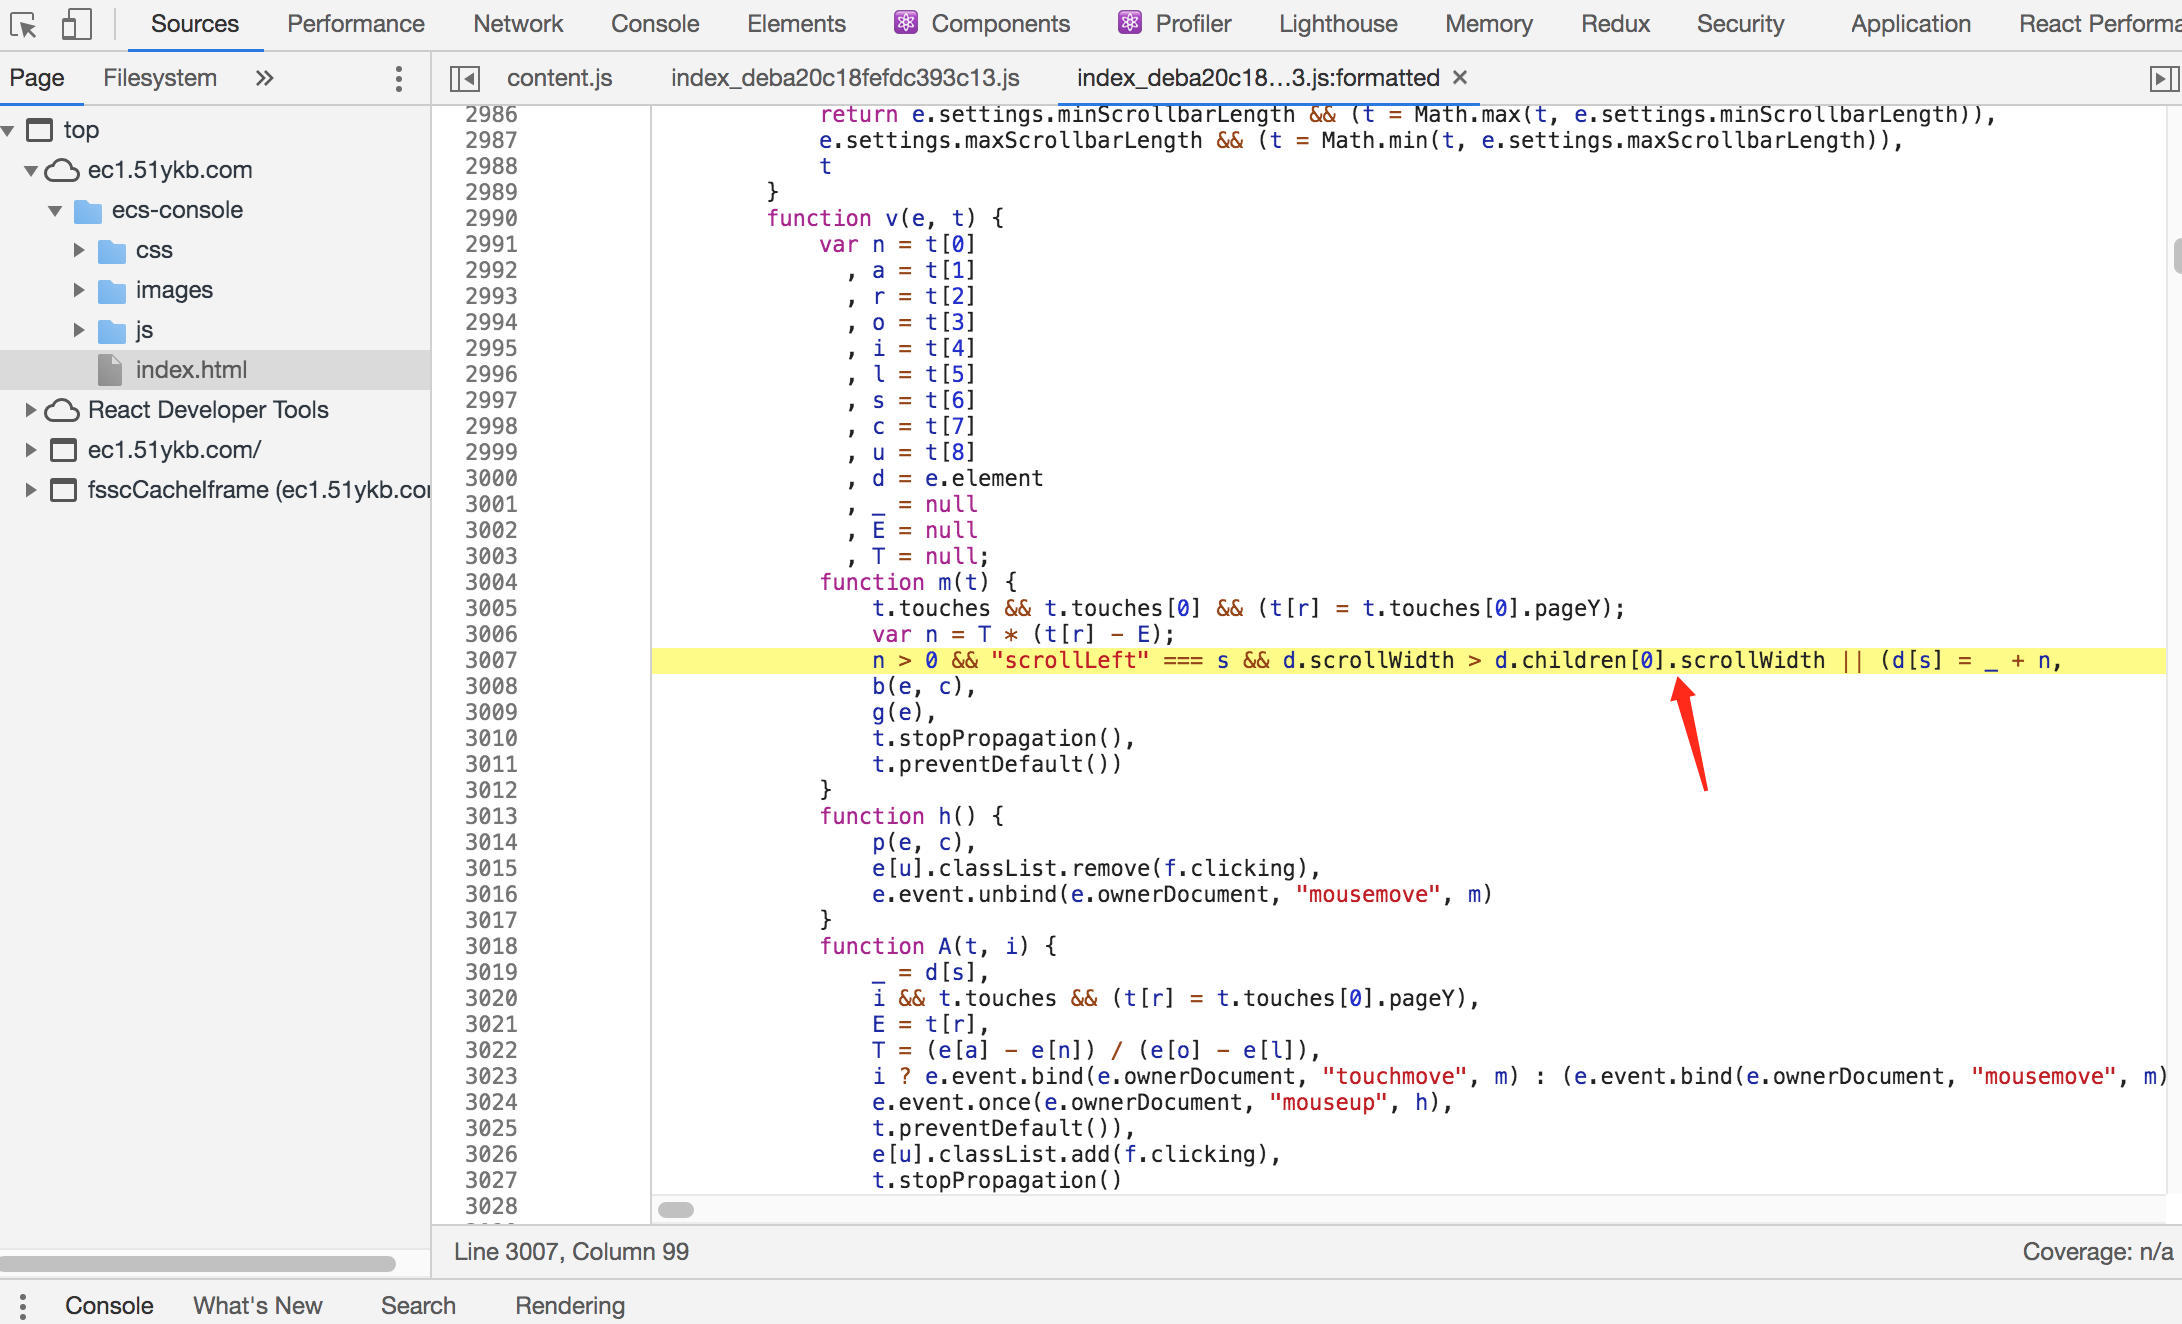Expand the css folder

click(79, 250)
